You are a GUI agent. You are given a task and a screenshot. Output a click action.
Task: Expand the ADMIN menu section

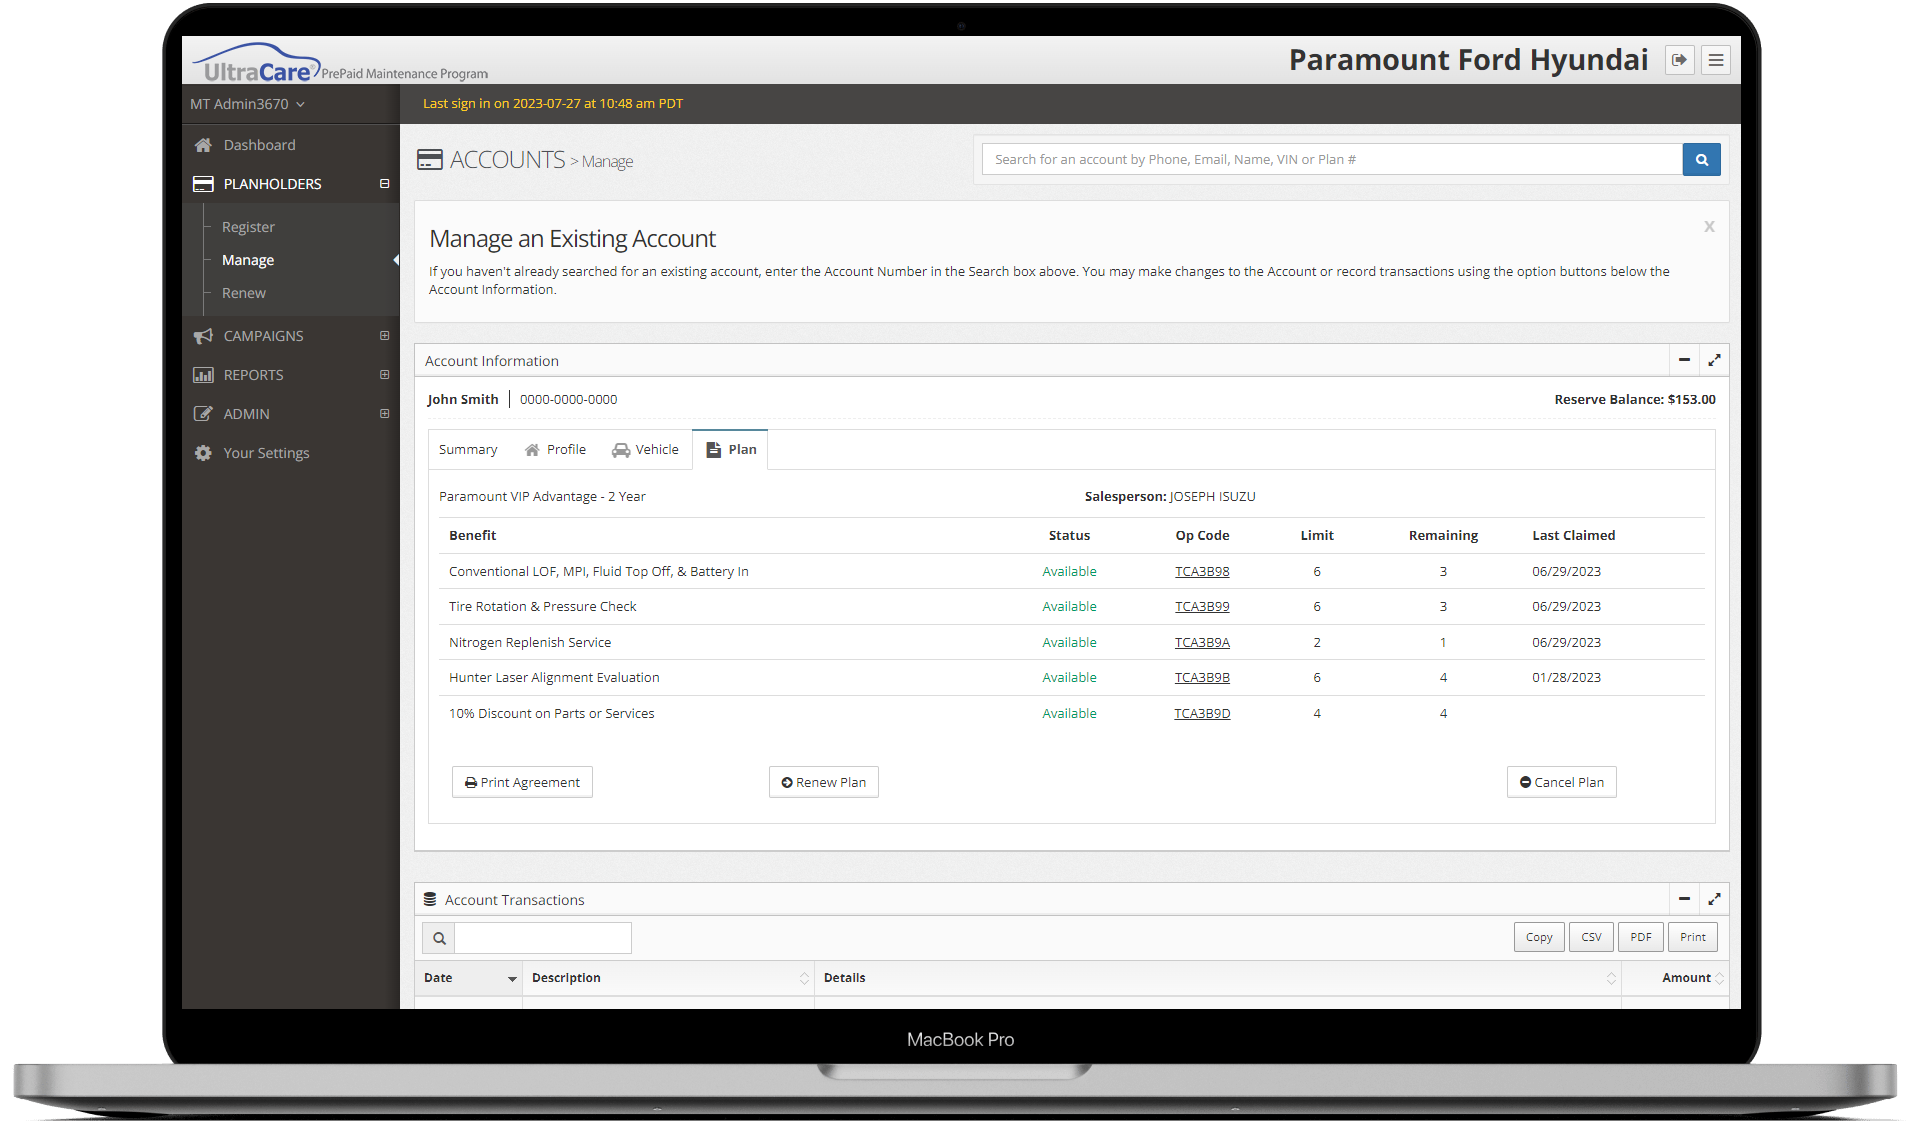click(384, 414)
